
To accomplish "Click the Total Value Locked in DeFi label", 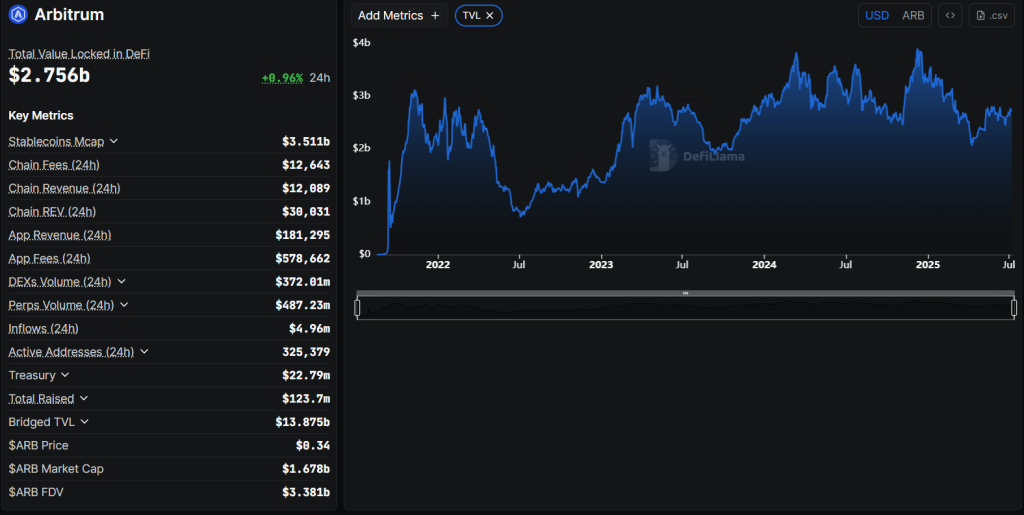I will click(79, 53).
